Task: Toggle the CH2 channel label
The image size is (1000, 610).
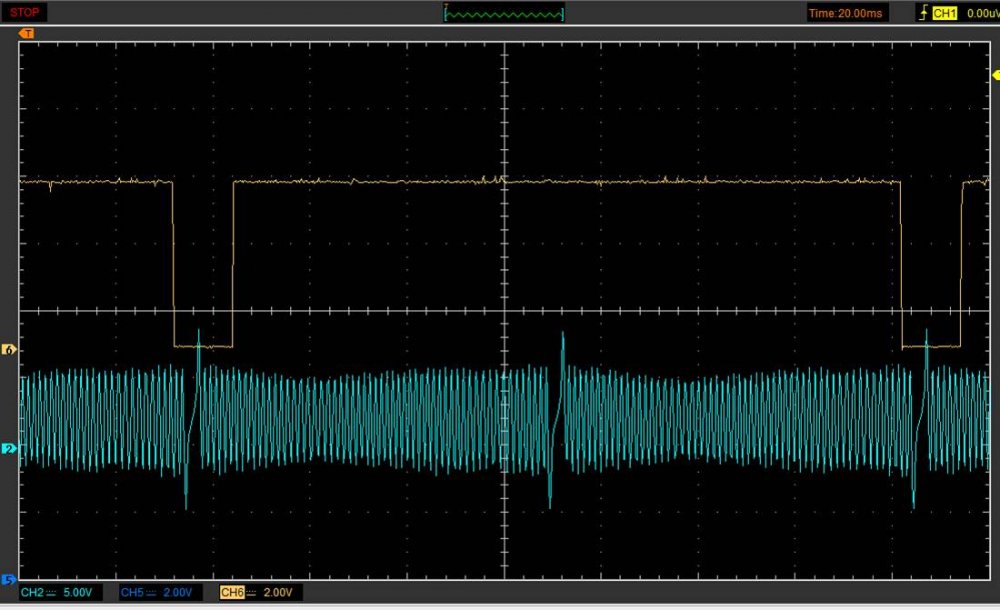Action: click(x=31, y=593)
